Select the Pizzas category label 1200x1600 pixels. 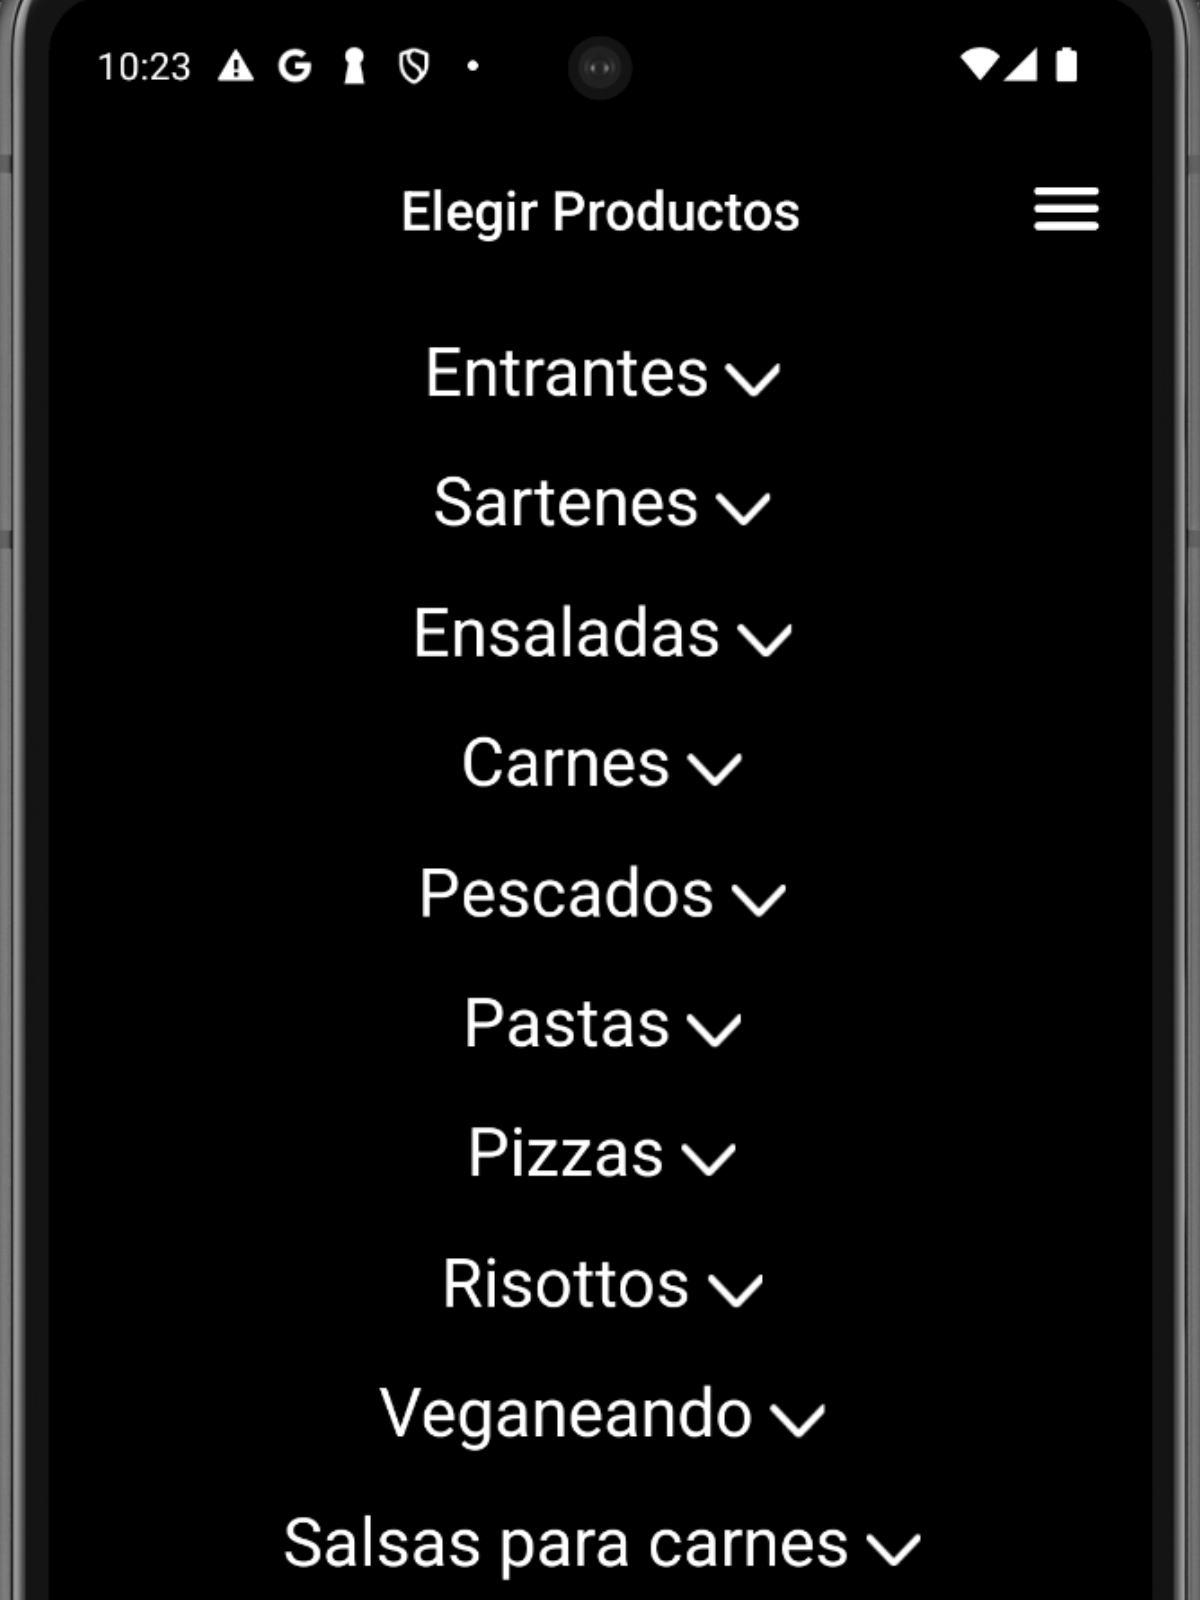point(565,1153)
